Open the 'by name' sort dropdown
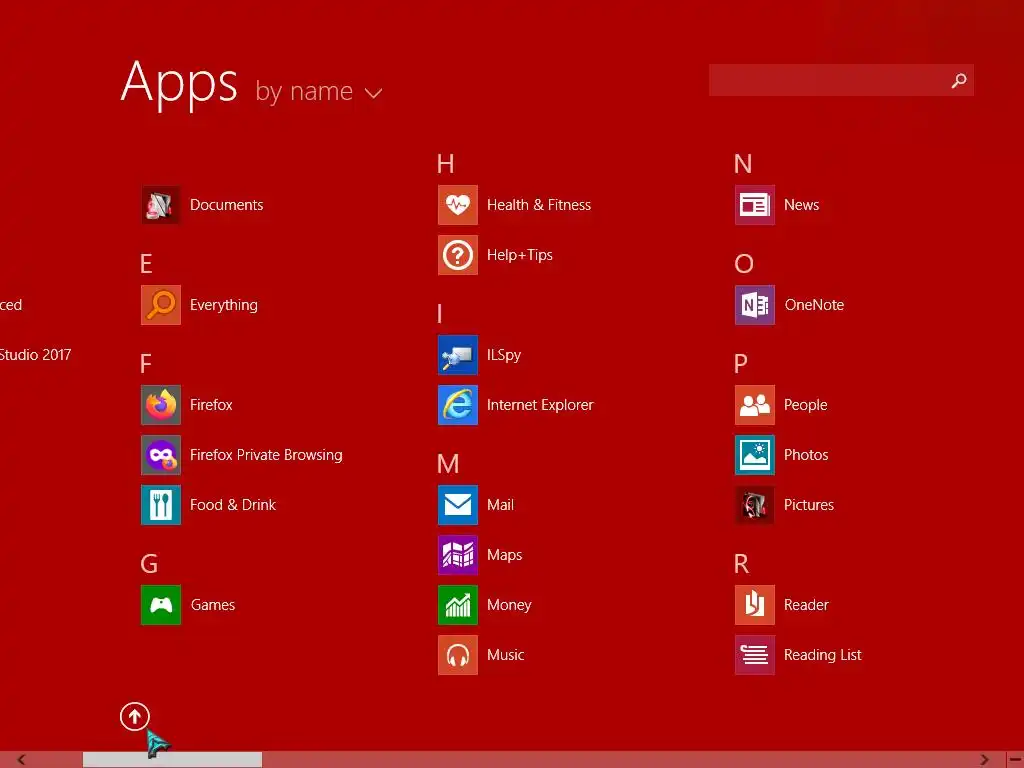1024x768 pixels. pos(319,91)
